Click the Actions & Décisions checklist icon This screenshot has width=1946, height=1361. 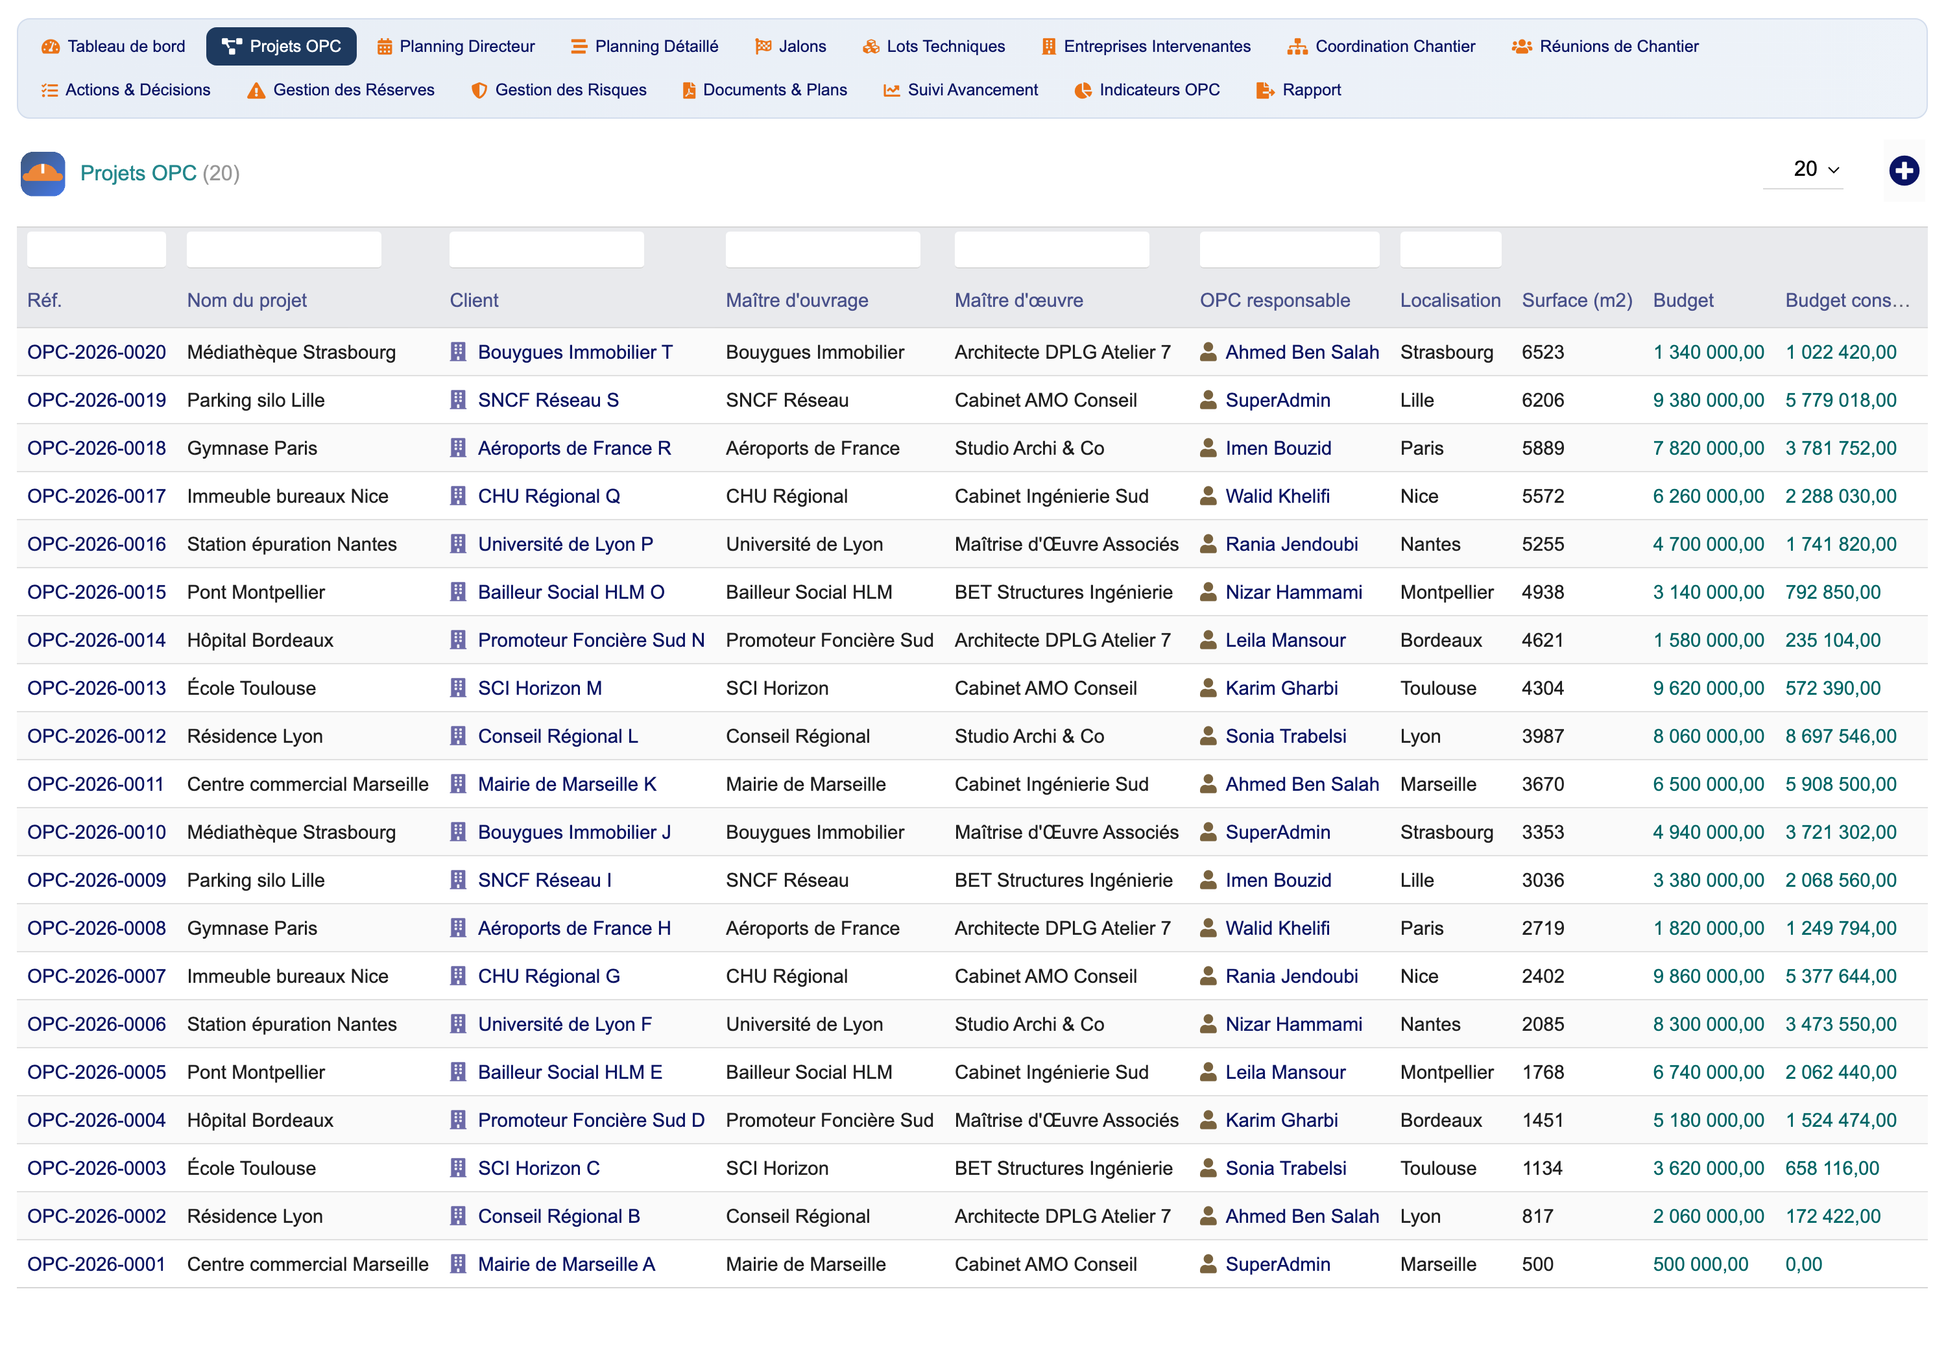[49, 90]
